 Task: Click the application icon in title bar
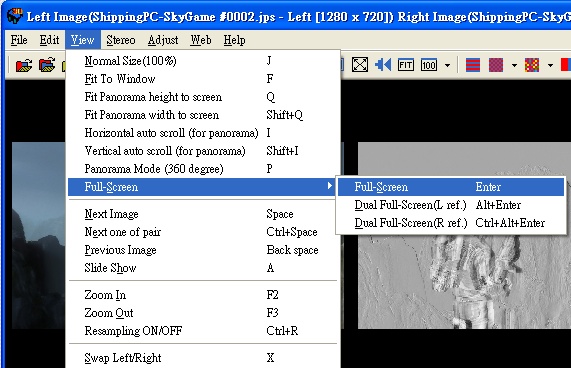[15, 16]
